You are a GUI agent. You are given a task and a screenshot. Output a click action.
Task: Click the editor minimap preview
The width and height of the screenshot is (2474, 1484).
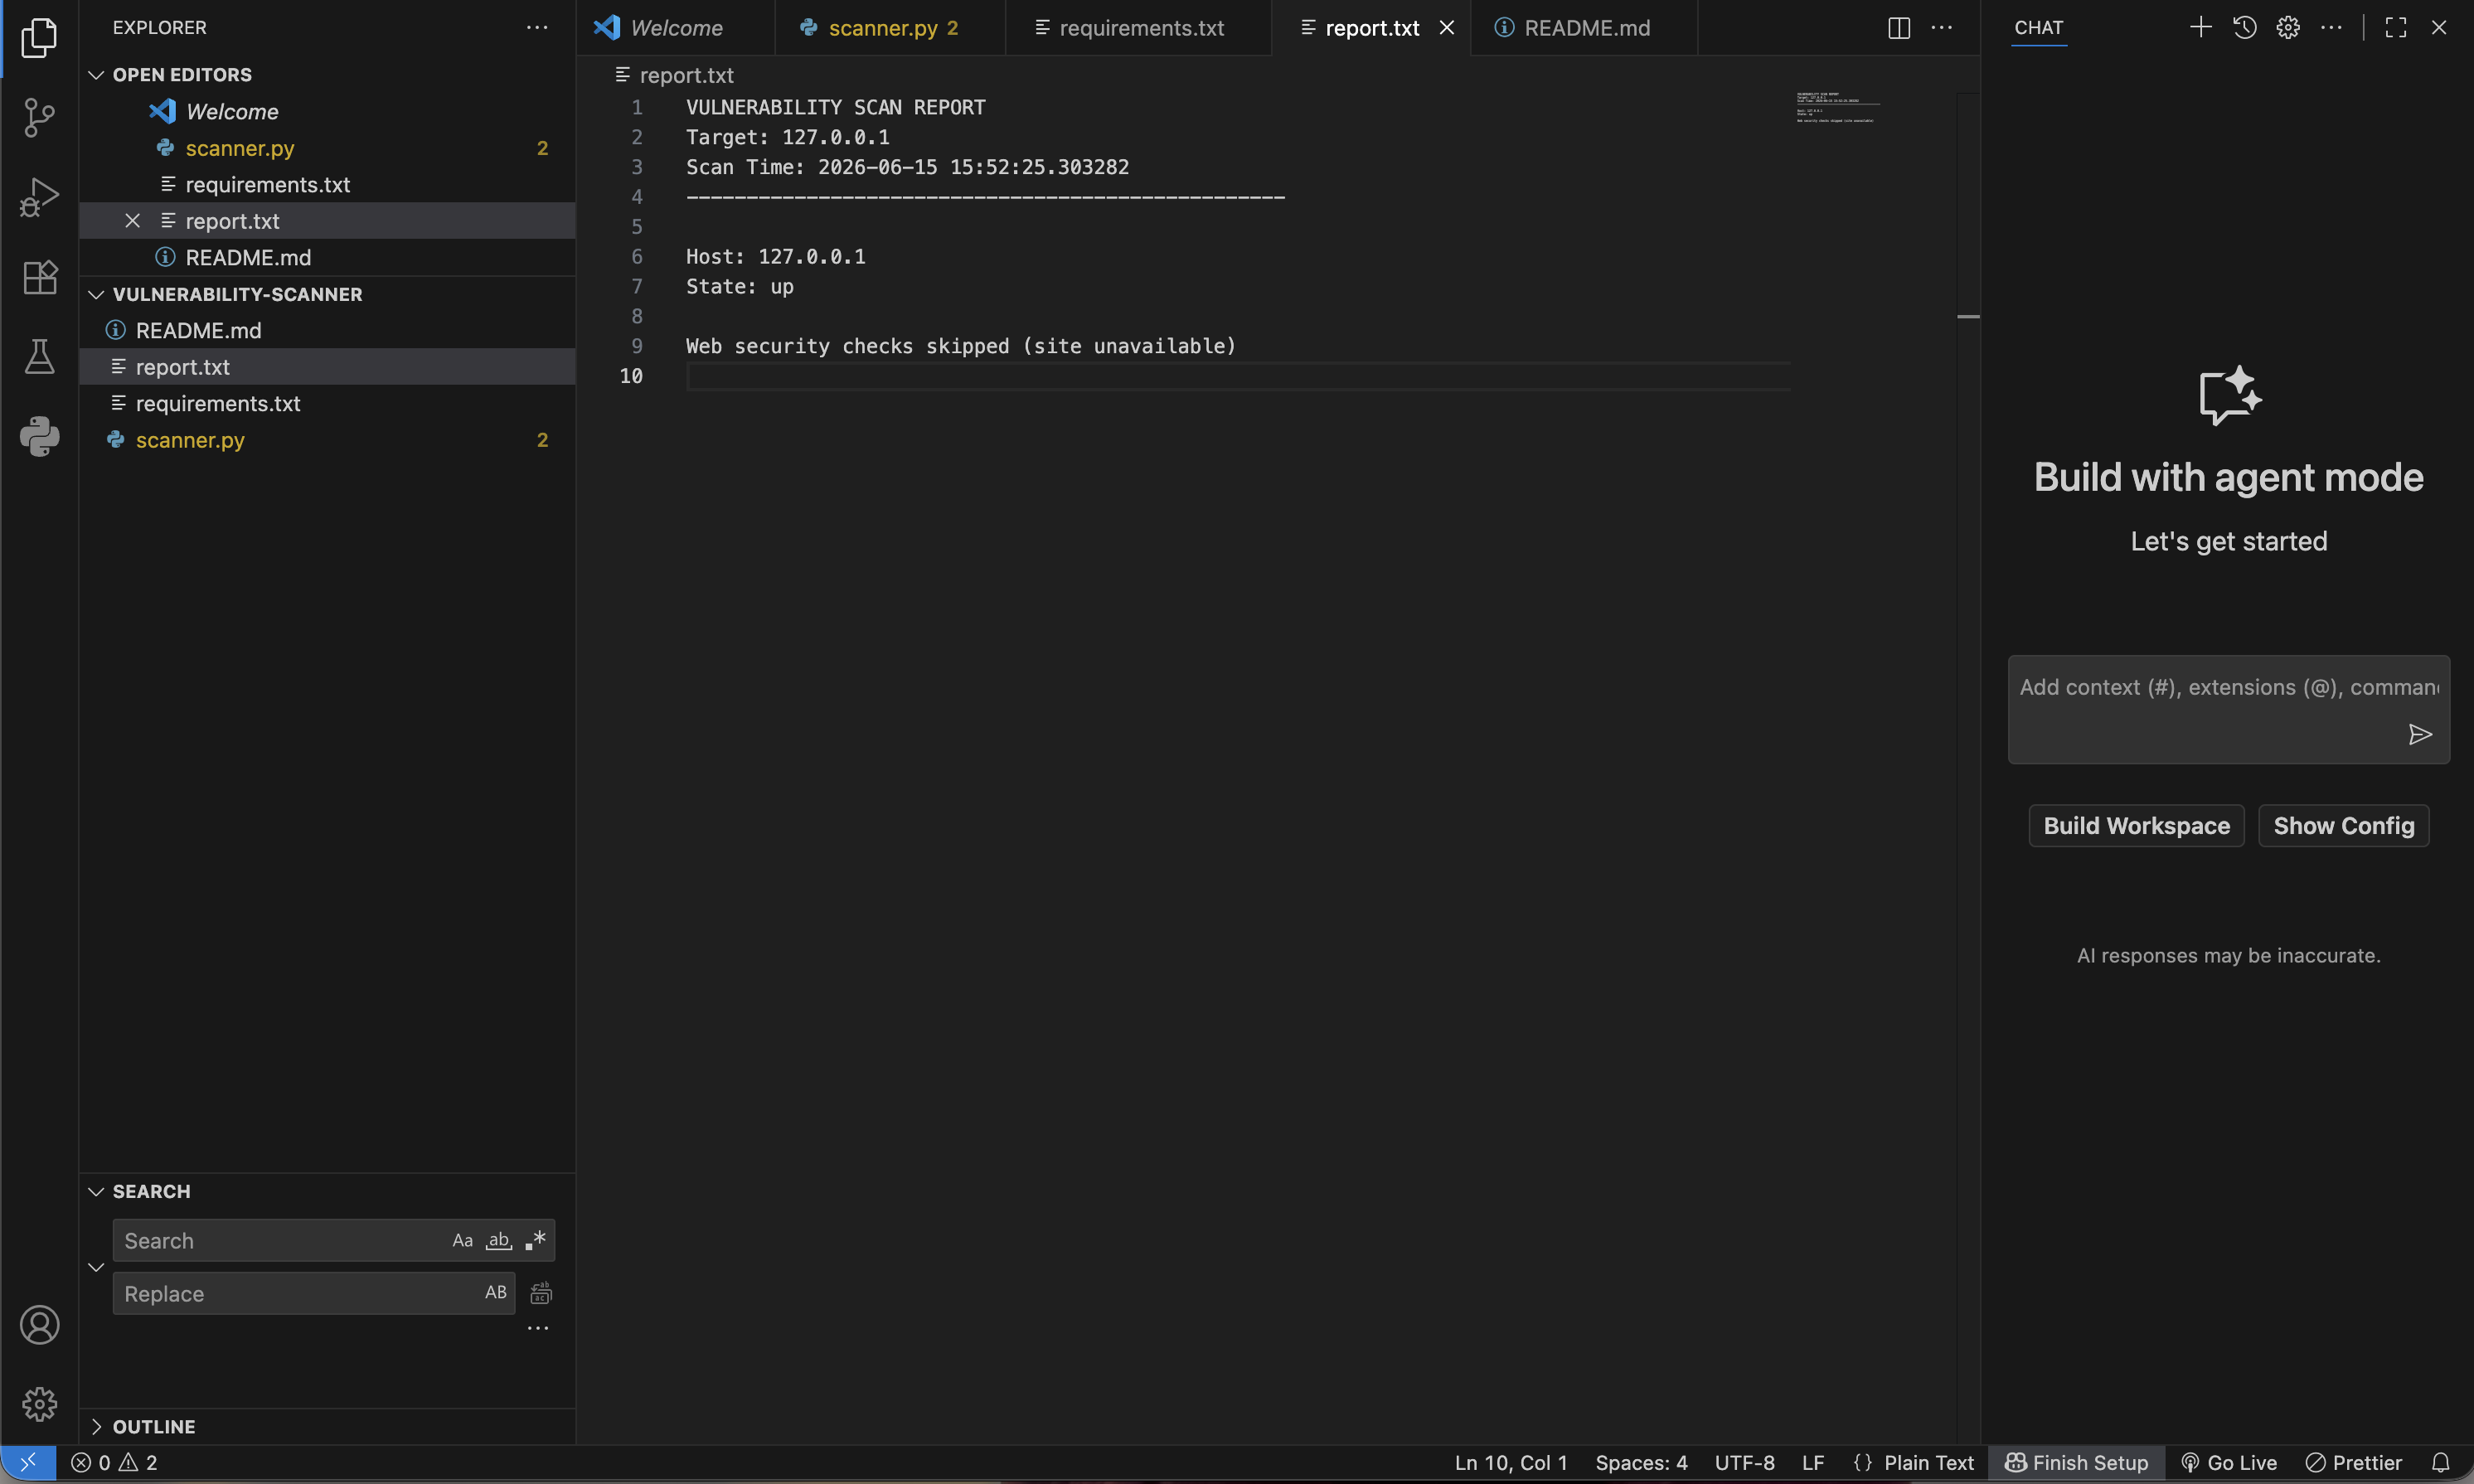(1837, 107)
